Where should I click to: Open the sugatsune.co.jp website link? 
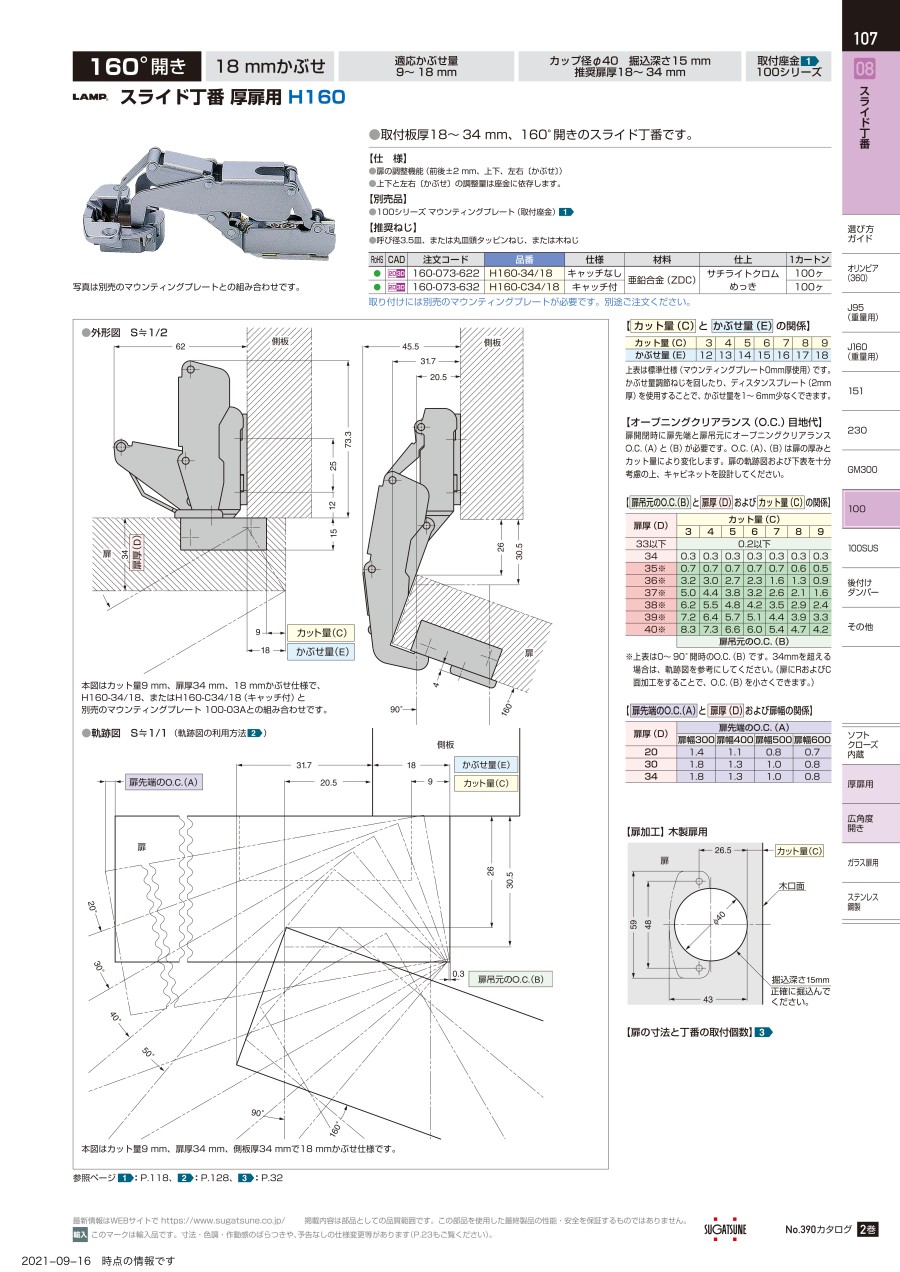[x=224, y=1220]
